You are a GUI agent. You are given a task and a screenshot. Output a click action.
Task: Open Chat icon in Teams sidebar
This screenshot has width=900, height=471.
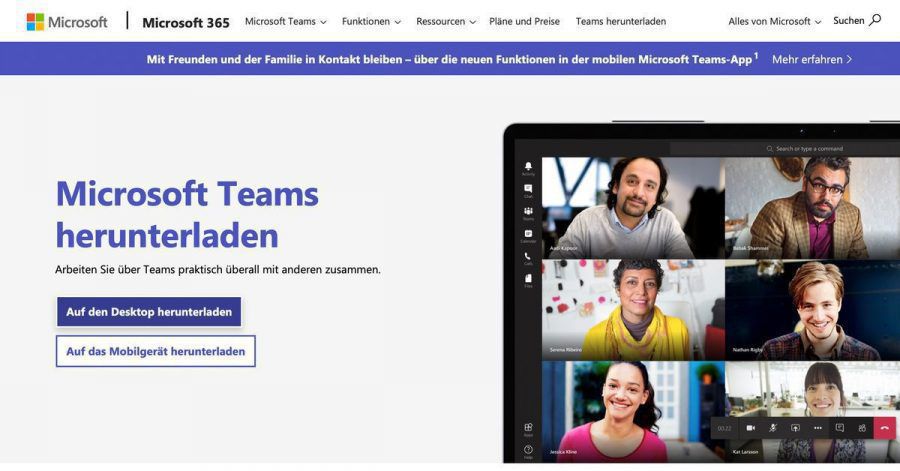point(528,190)
